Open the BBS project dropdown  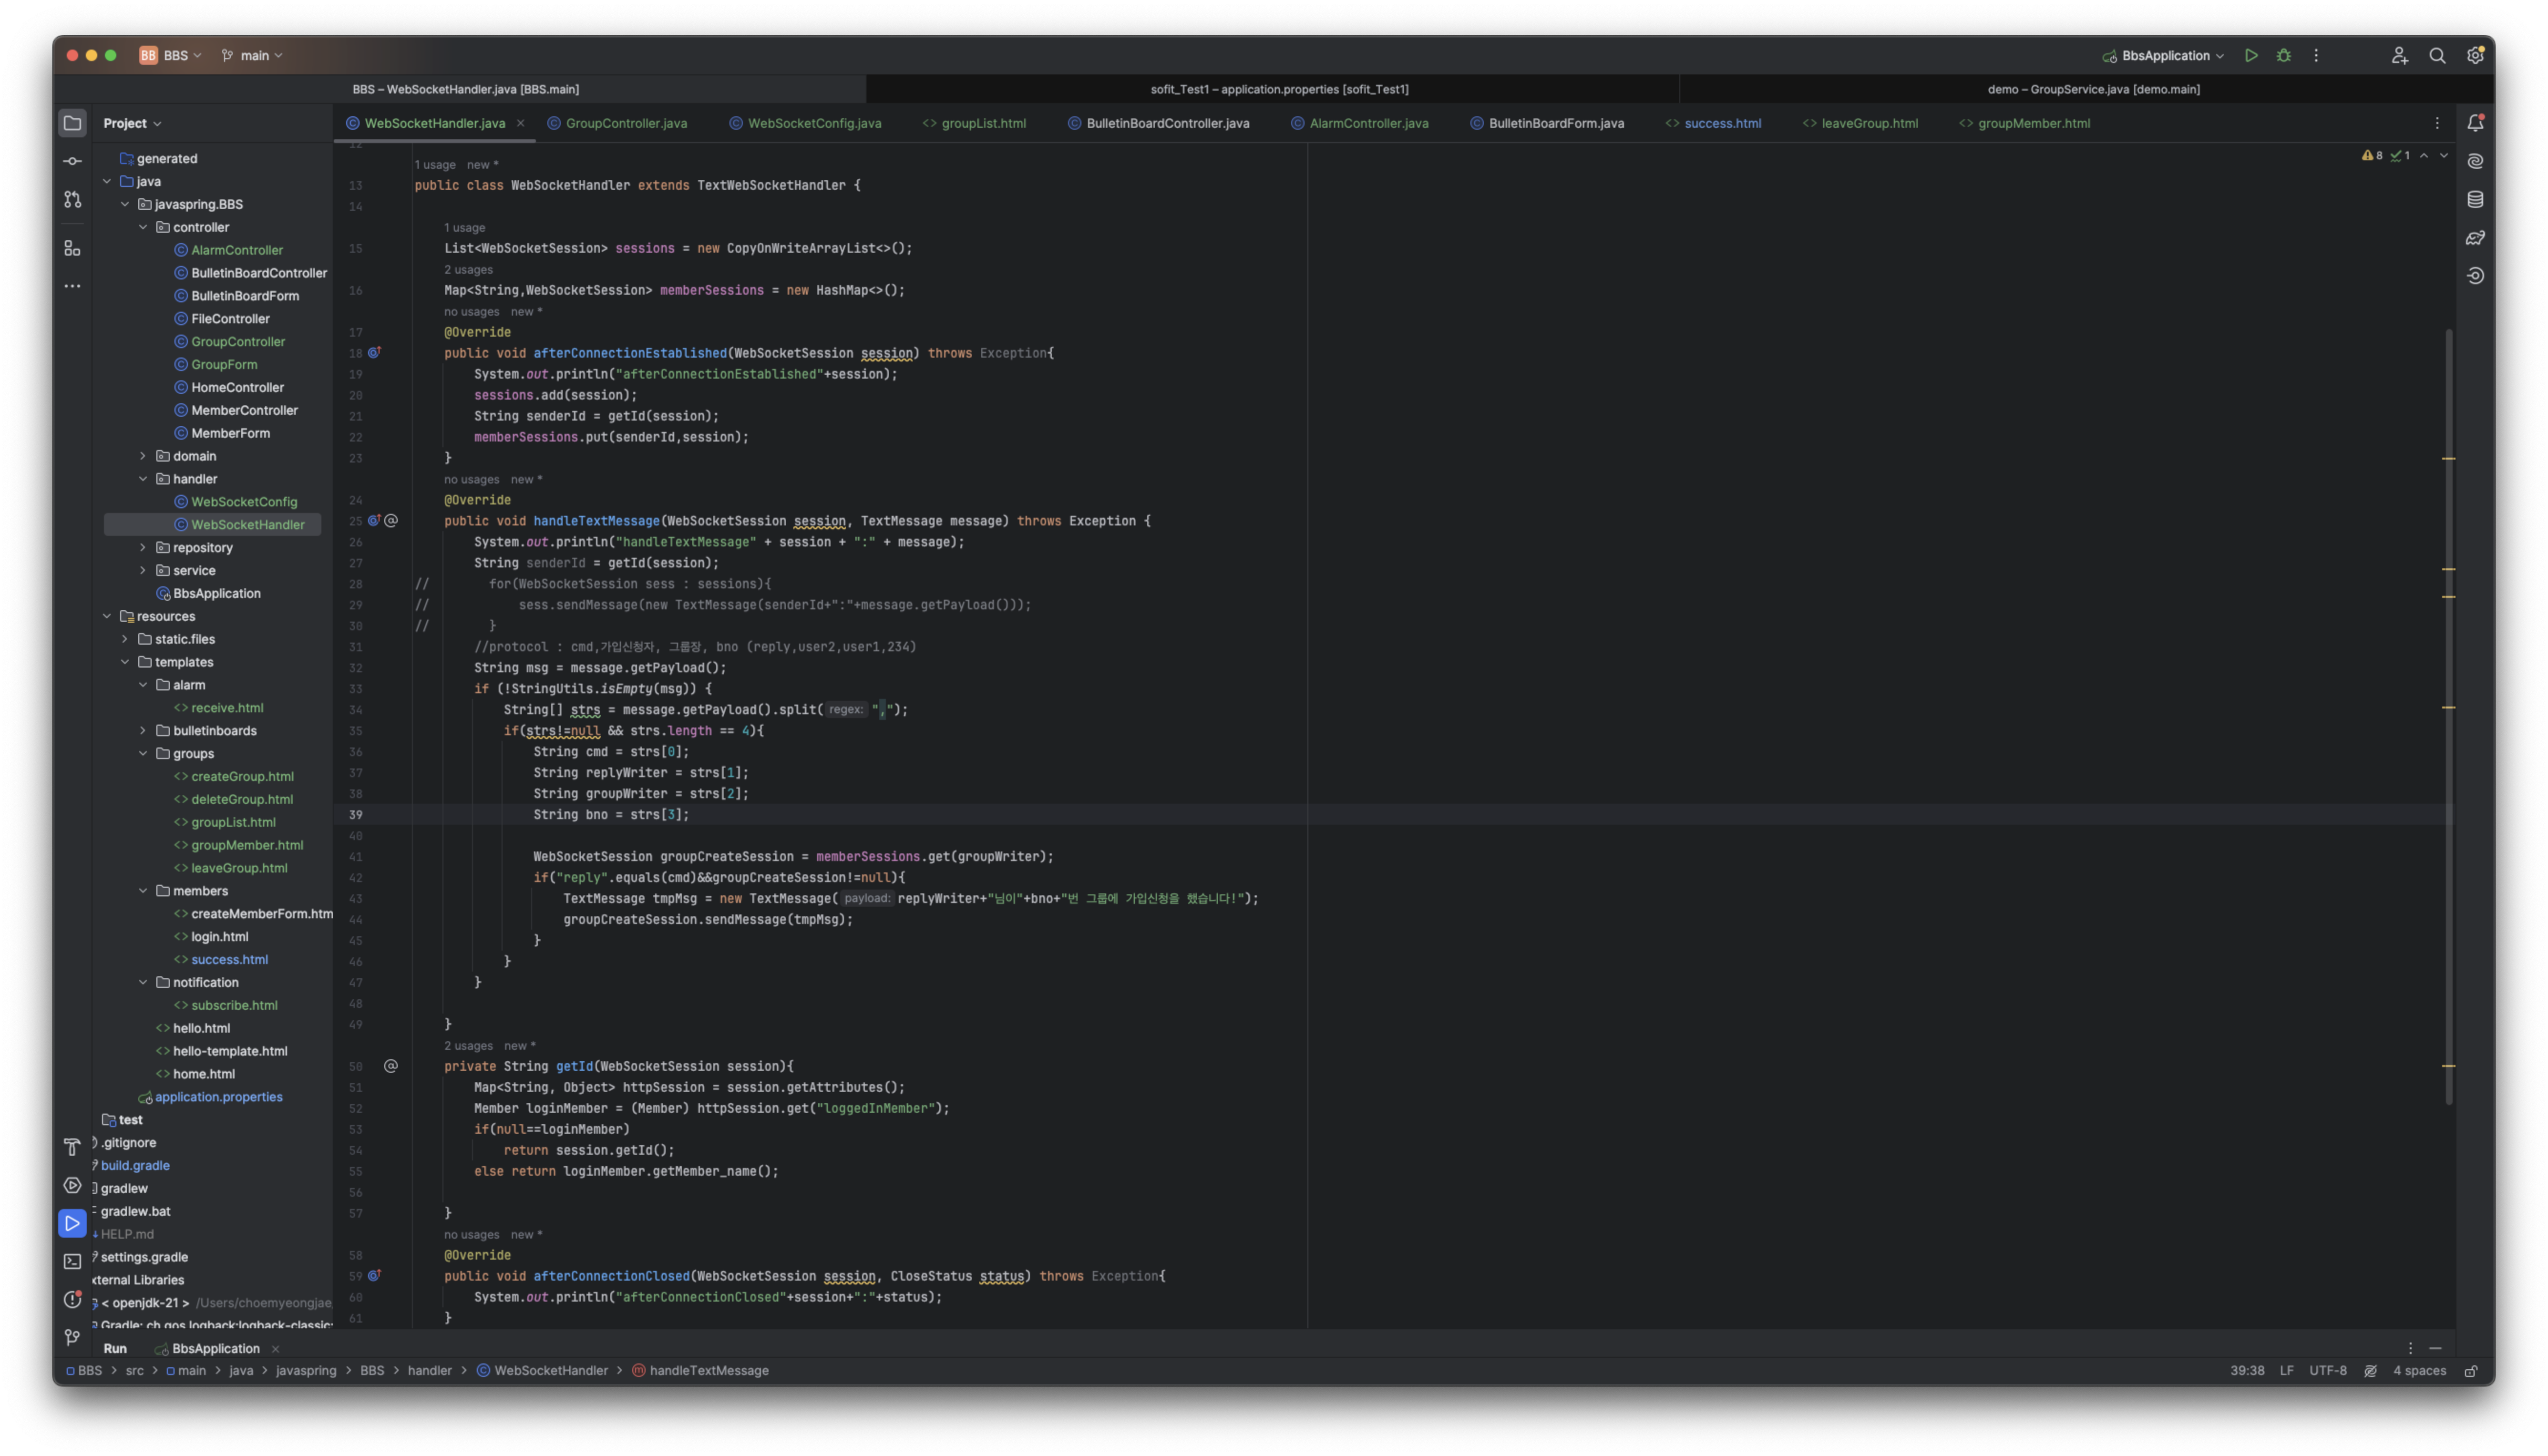171,56
